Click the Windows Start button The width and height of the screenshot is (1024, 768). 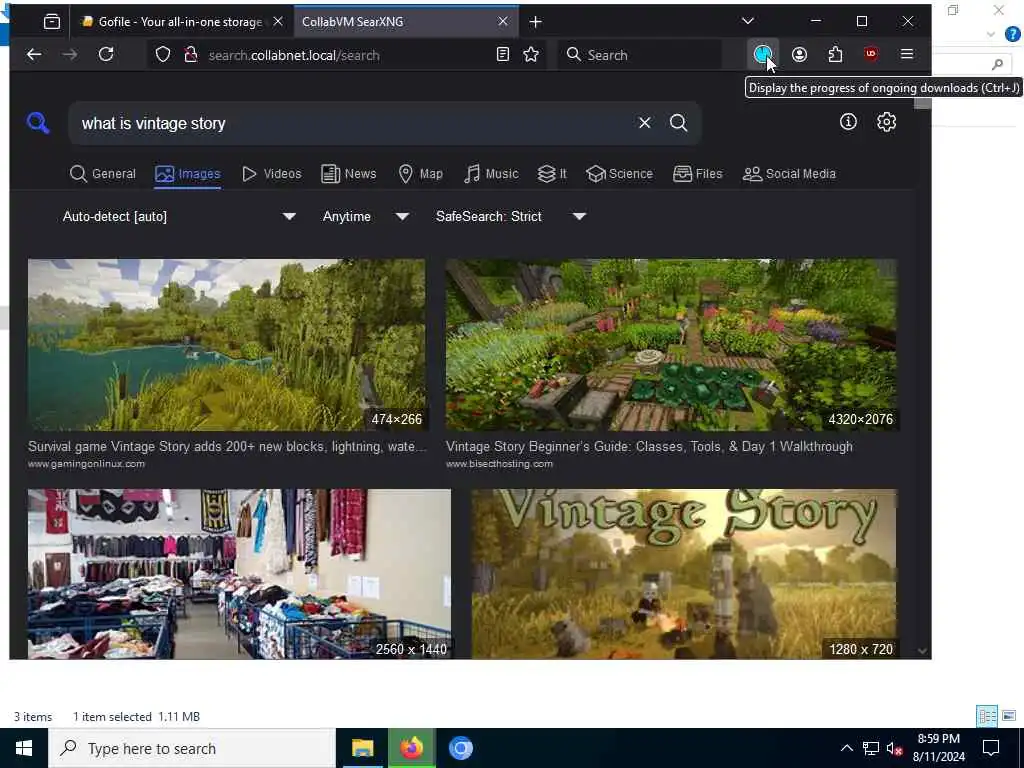tap(24, 748)
